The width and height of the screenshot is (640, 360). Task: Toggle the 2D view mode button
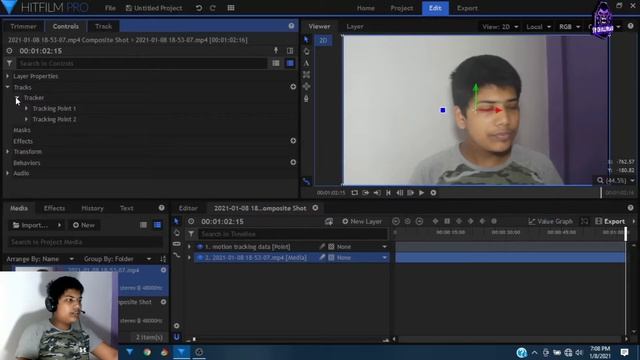point(323,40)
